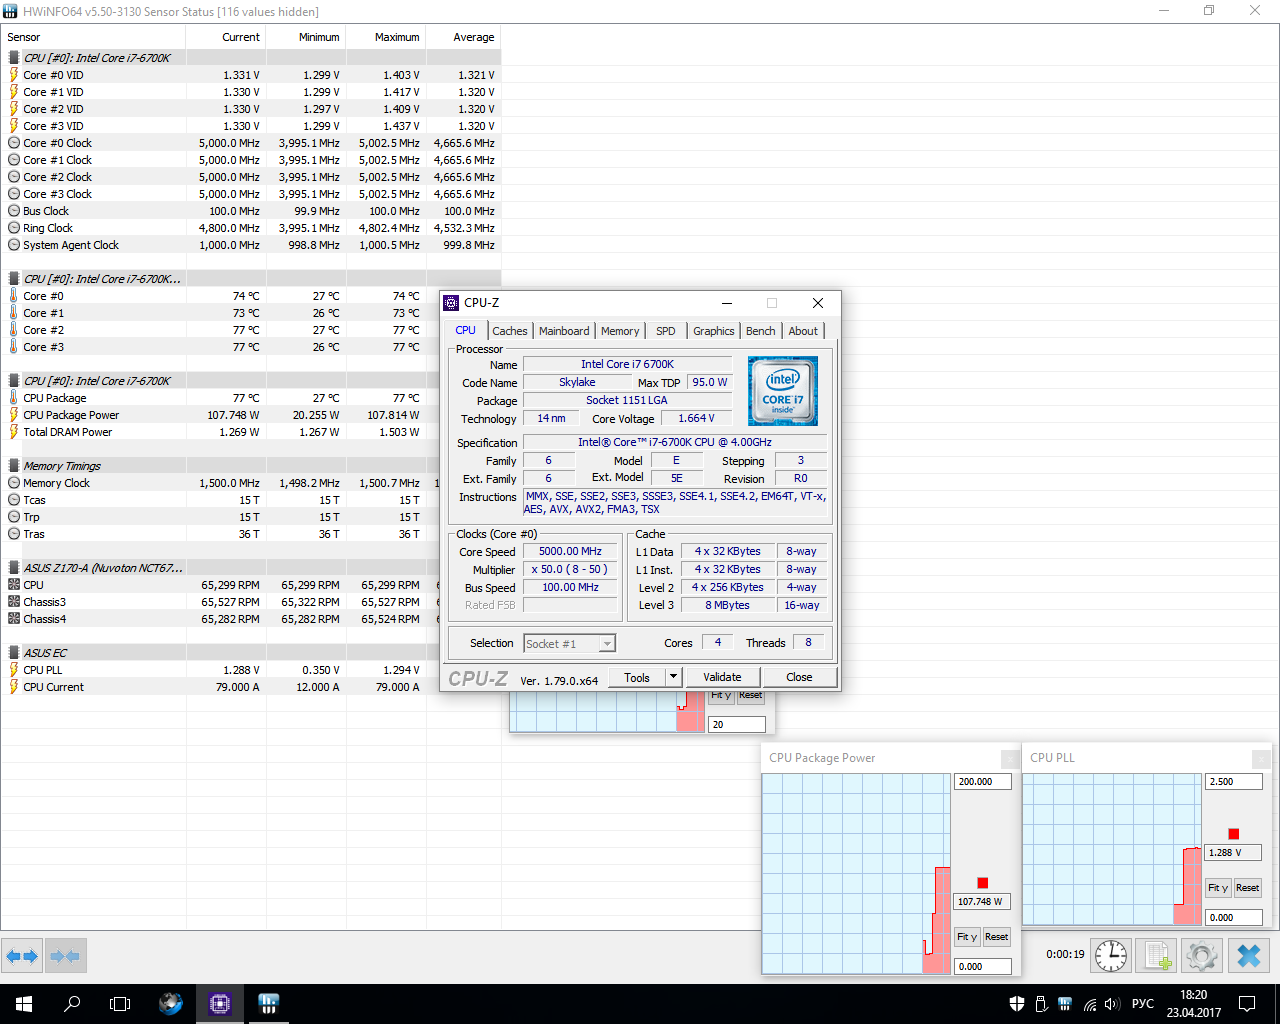Click the purple CPU-Z icon on the taskbar
This screenshot has width=1280, height=1024.
coord(220,1004)
